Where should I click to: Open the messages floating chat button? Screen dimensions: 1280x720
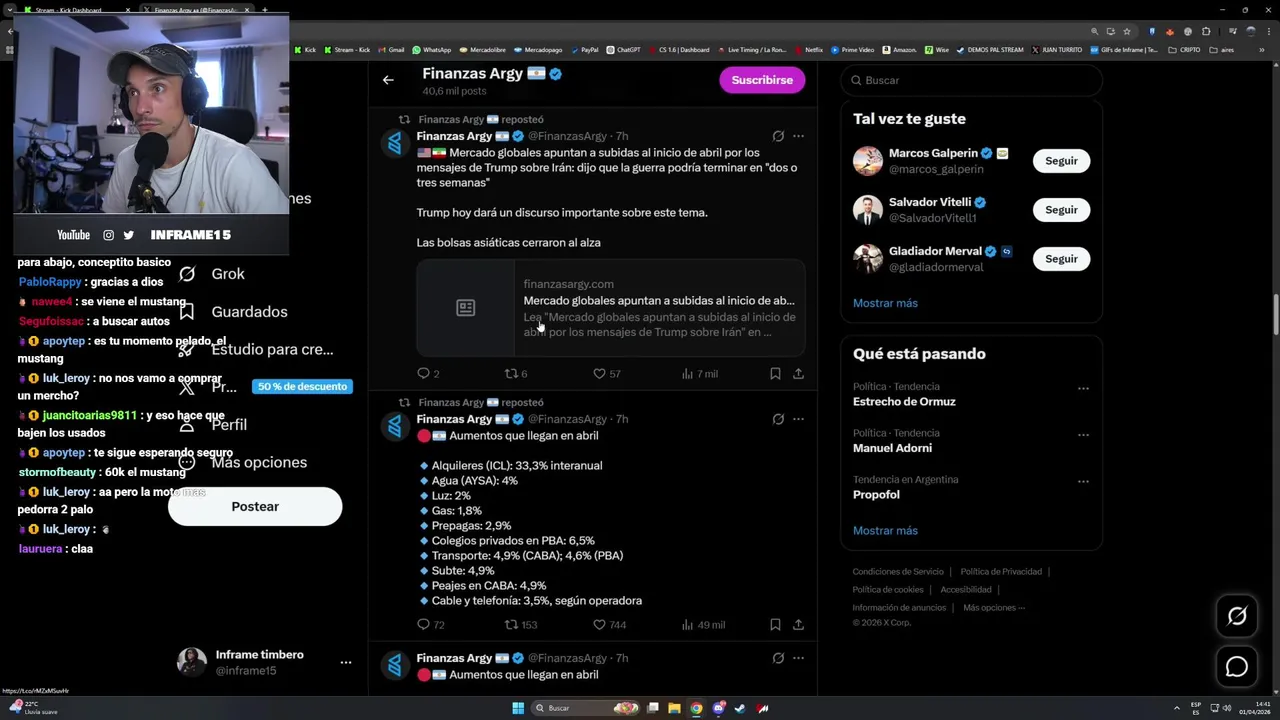pyautogui.click(x=1237, y=666)
